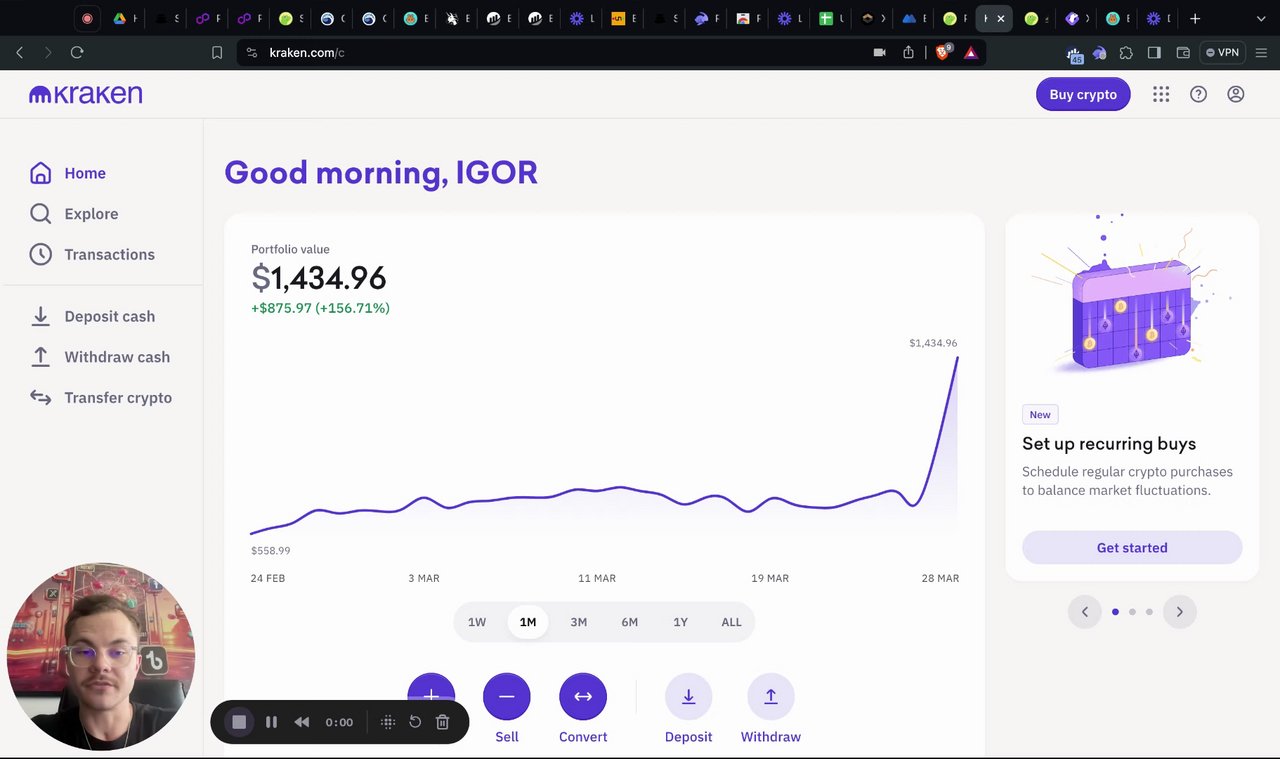
Task: Open Brave Rewards triangle icon
Action: point(971,52)
